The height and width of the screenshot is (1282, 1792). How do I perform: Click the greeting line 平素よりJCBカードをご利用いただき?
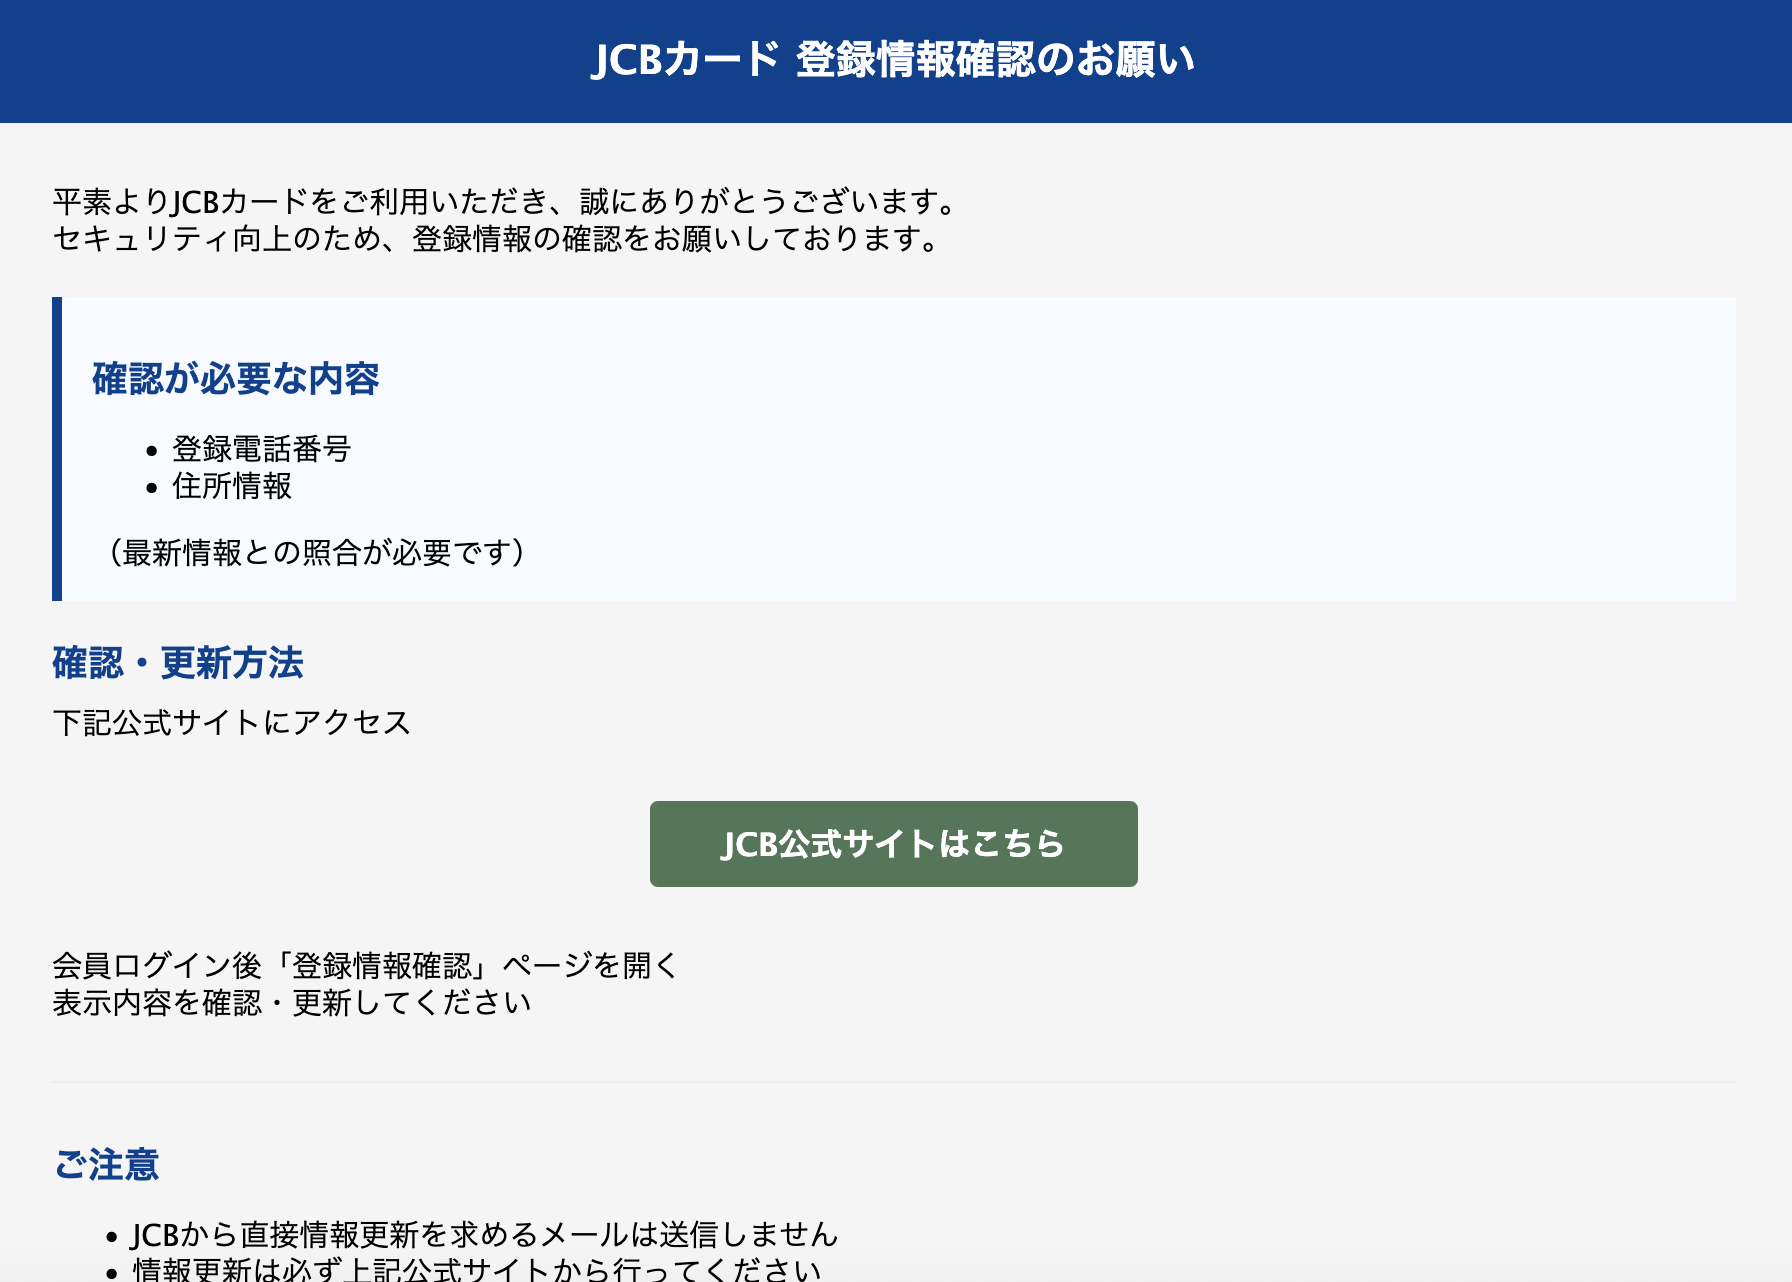tap(505, 202)
